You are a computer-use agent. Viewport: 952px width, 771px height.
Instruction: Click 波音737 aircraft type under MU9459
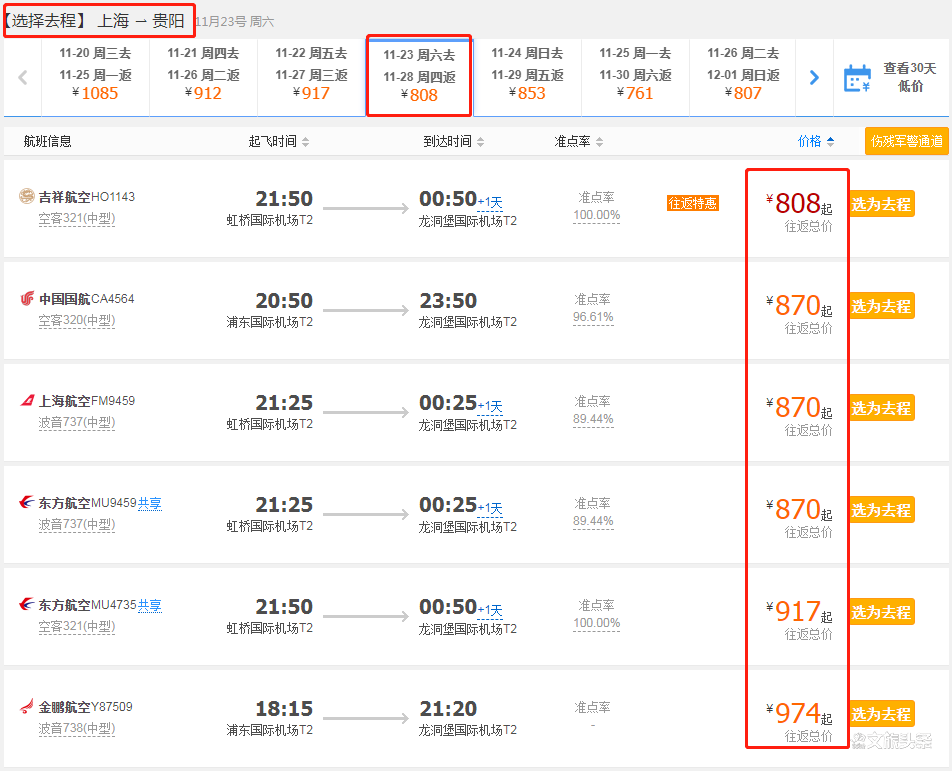pyautogui.click(x=76, y=525)
